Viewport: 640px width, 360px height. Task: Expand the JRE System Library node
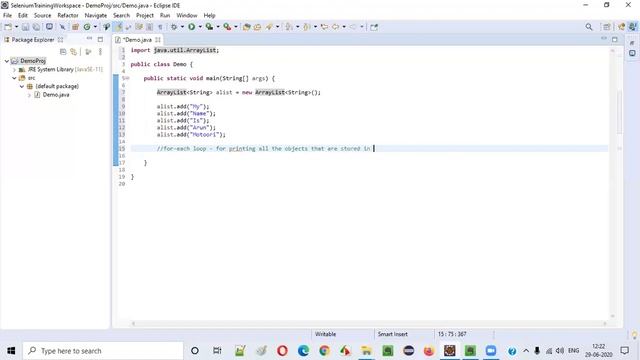(x=15, y=70)
